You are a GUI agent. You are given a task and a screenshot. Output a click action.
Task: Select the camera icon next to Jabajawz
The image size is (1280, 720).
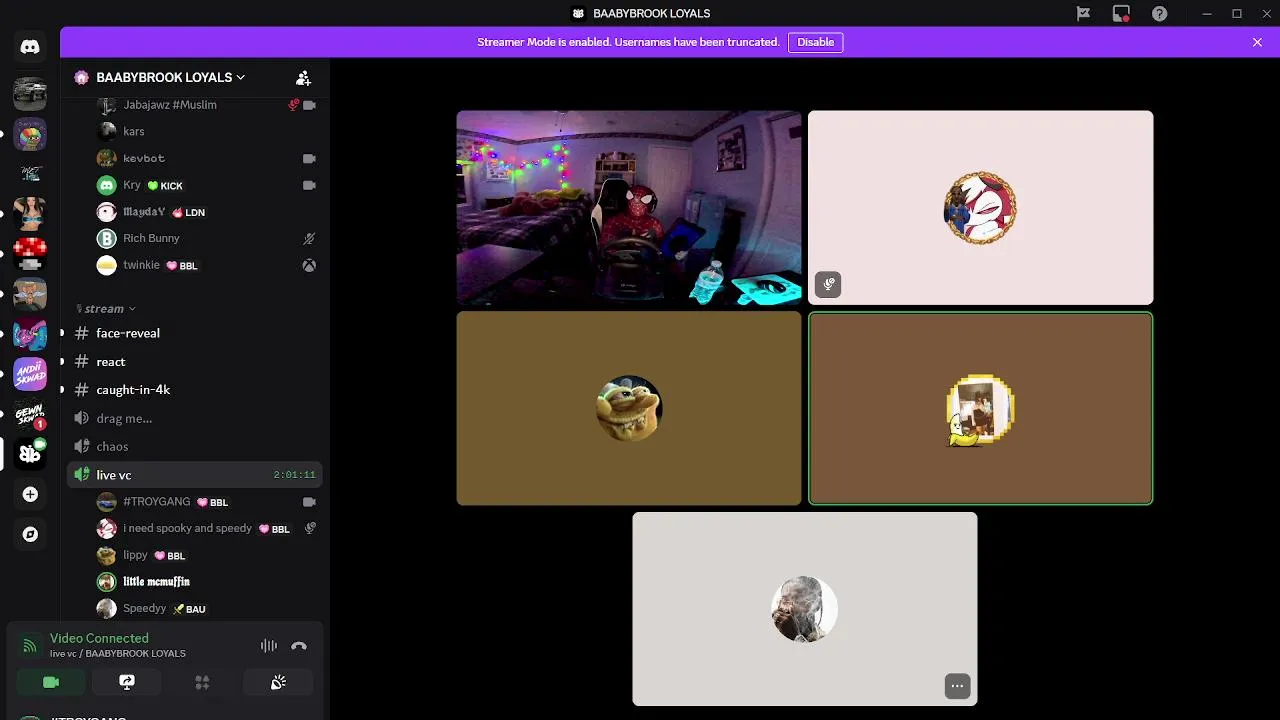(x=309, y=104)
